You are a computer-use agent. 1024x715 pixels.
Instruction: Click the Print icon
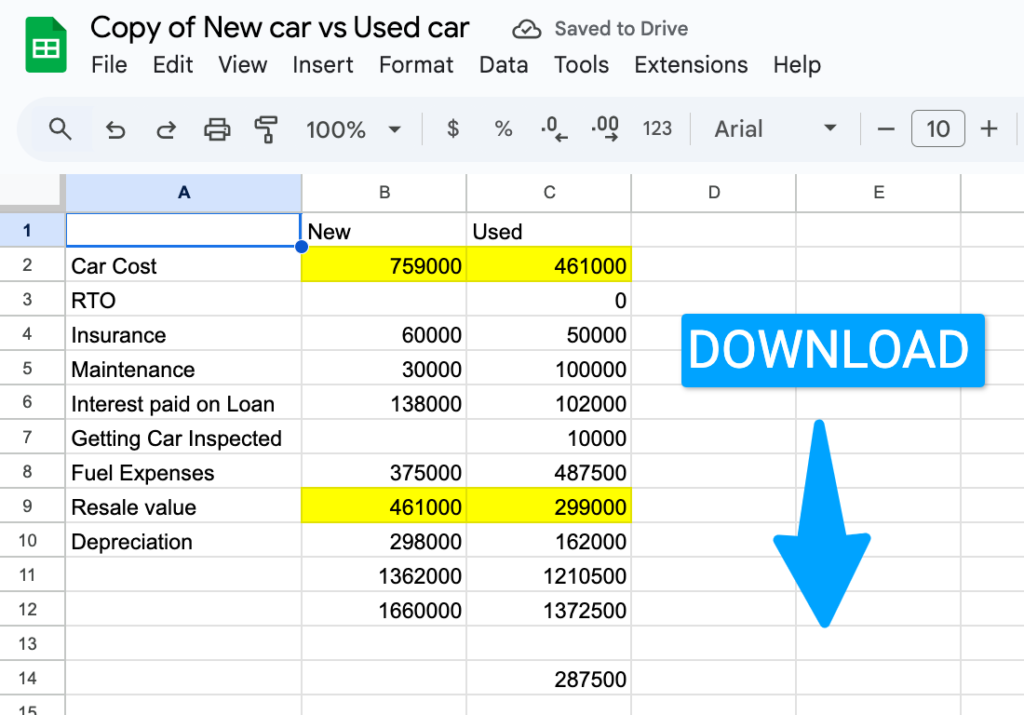[x=216, y=129]
